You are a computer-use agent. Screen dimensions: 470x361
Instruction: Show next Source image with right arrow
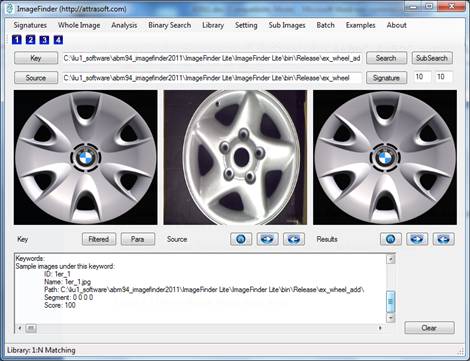click(x=267, y=239)
